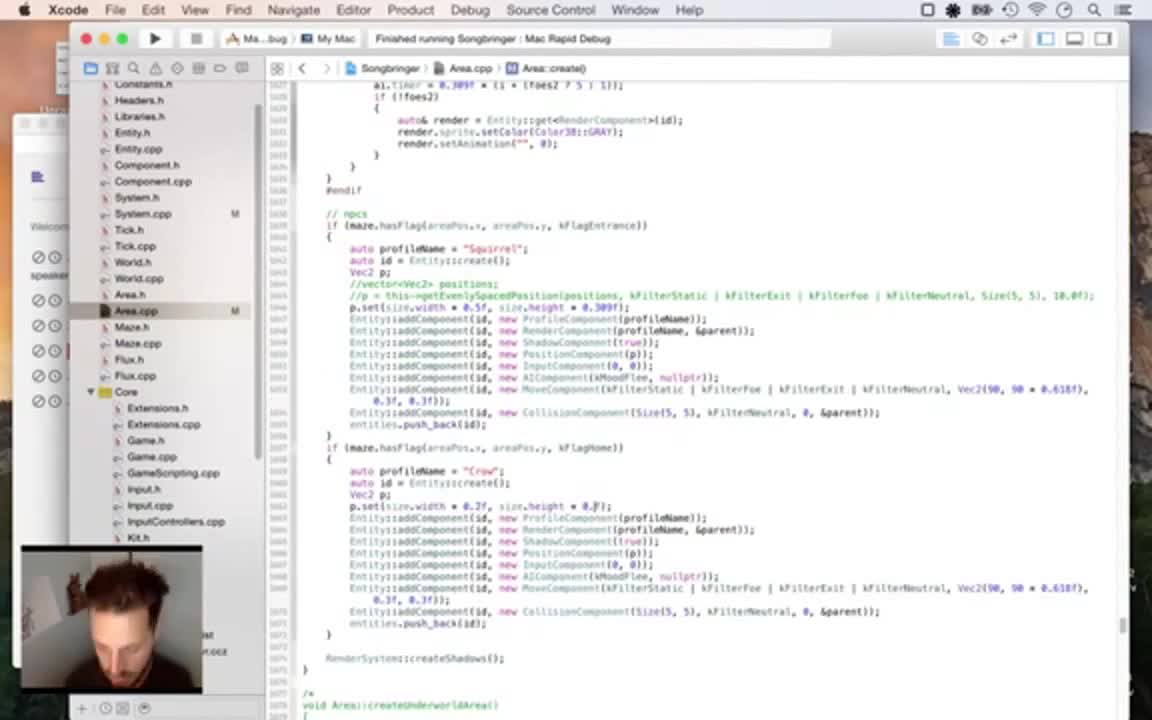
Task: Open the Area::create() jump bar dropdown
Action: coord(548,68)
